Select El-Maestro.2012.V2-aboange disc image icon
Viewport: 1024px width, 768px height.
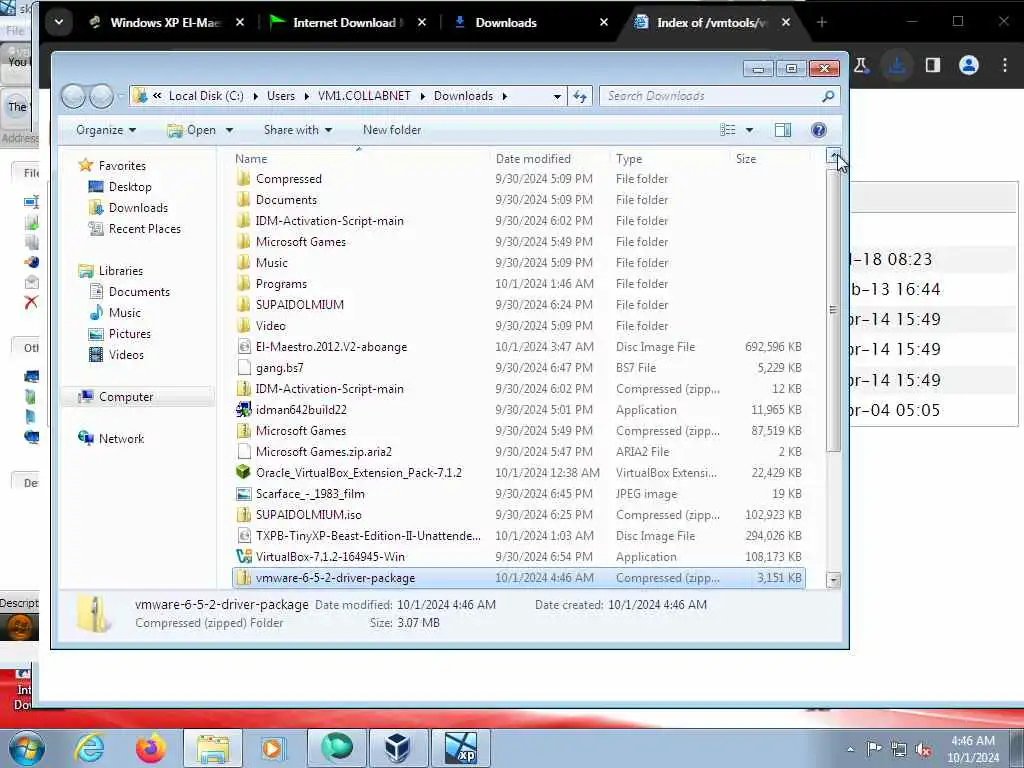click(244, 347)
